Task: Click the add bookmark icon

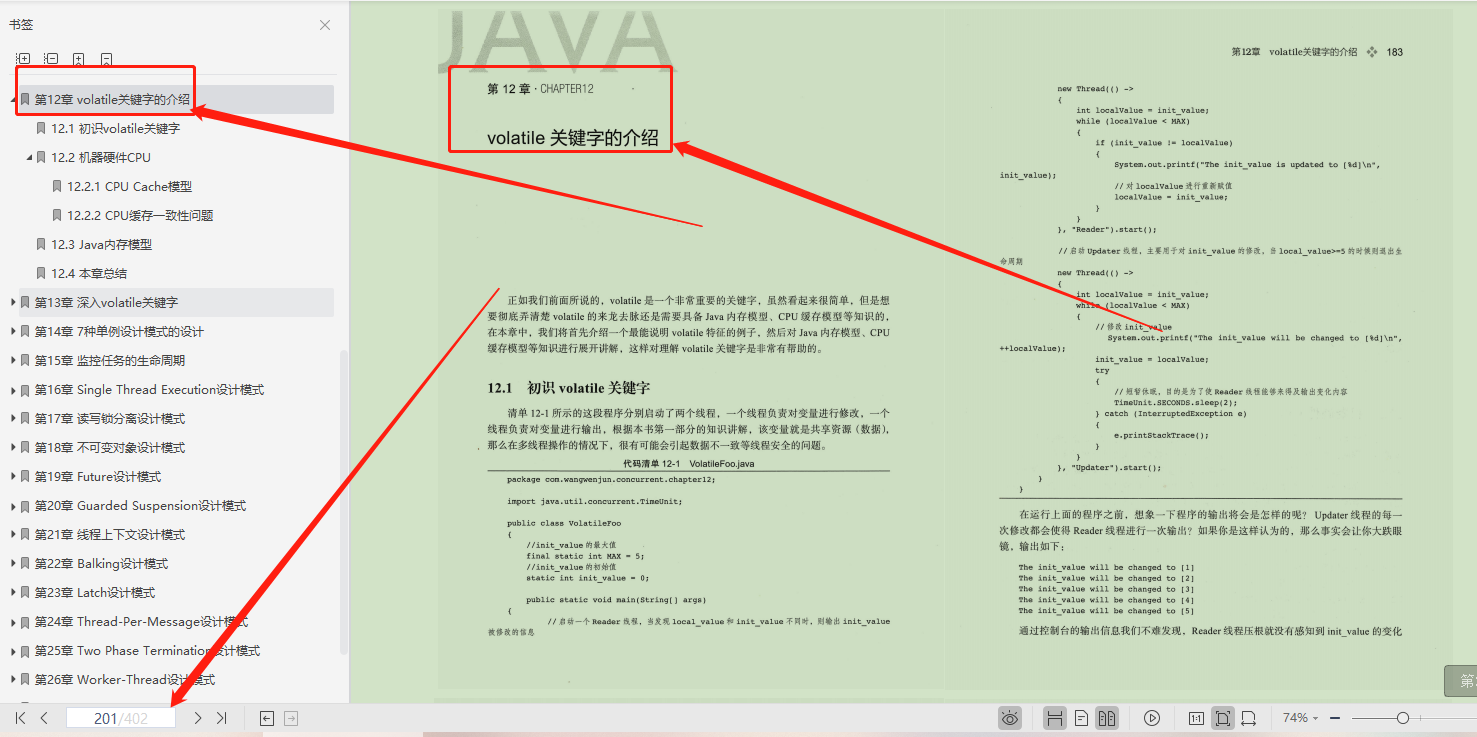Action: [x=79, y=59]
